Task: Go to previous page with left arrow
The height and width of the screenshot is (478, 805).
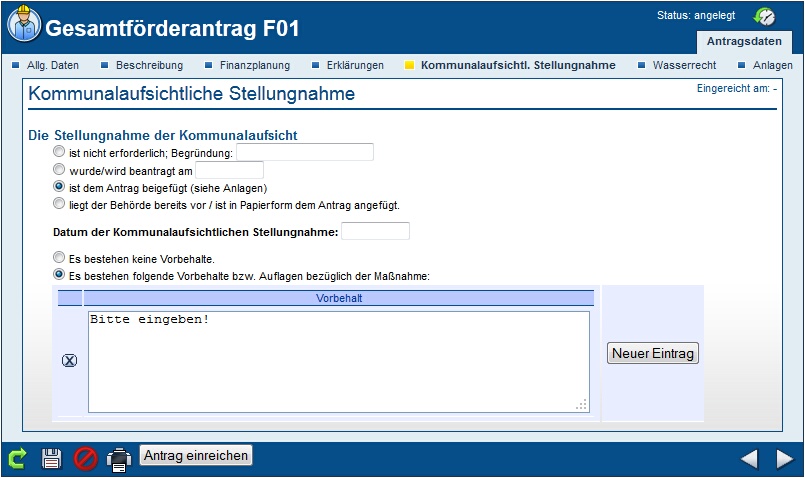Action: point(749,458)
